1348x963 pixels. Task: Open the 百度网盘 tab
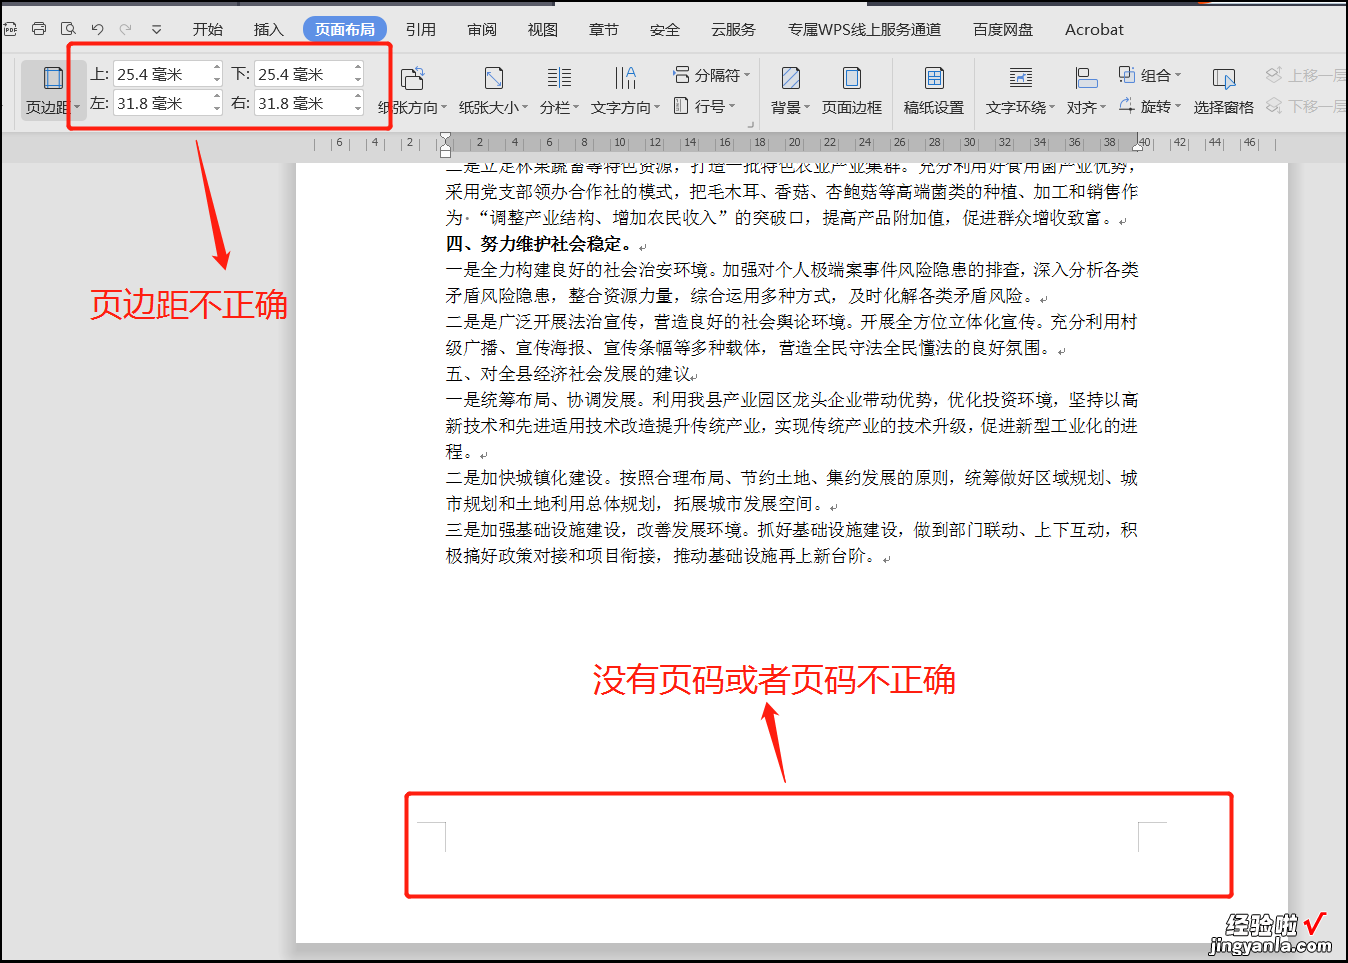coord(1003,29)
